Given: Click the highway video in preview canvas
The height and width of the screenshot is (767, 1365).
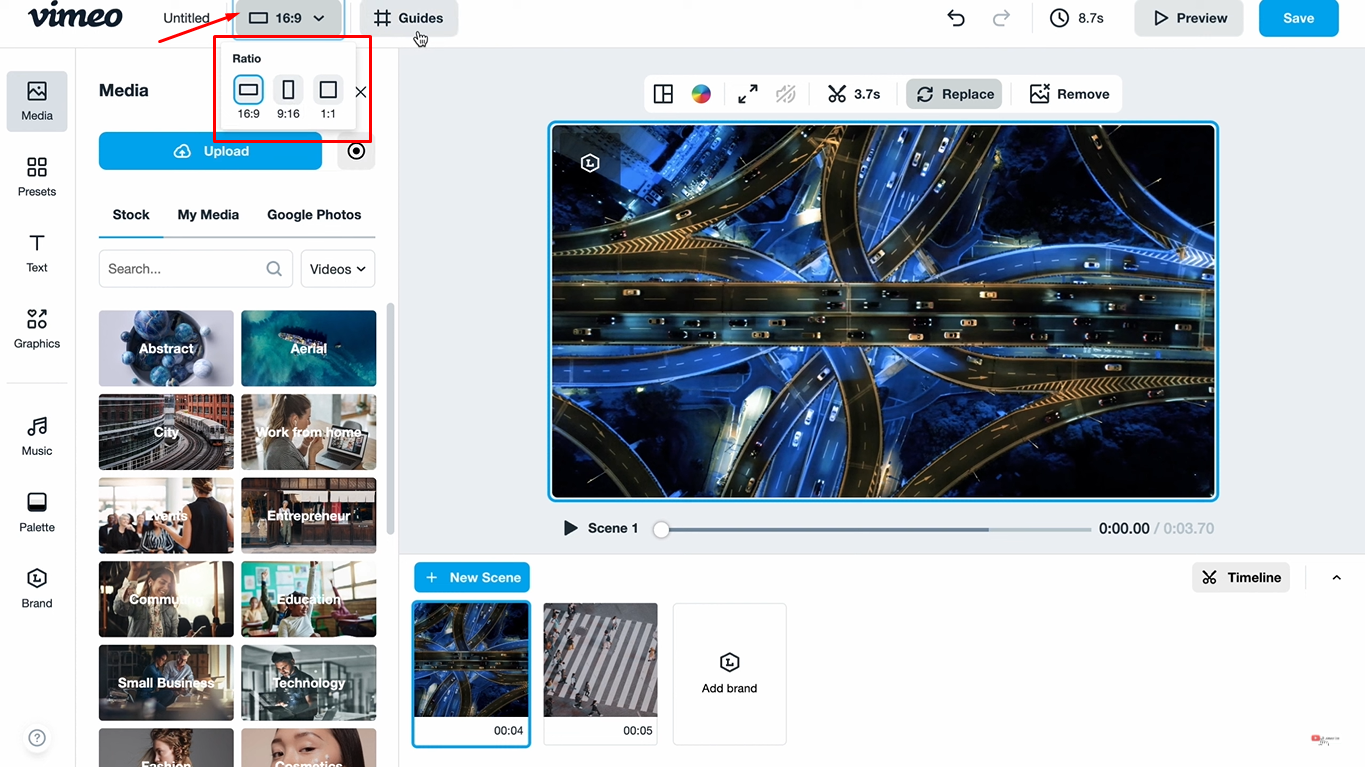Looking at the screenshot, I should [x=883, y=311].
